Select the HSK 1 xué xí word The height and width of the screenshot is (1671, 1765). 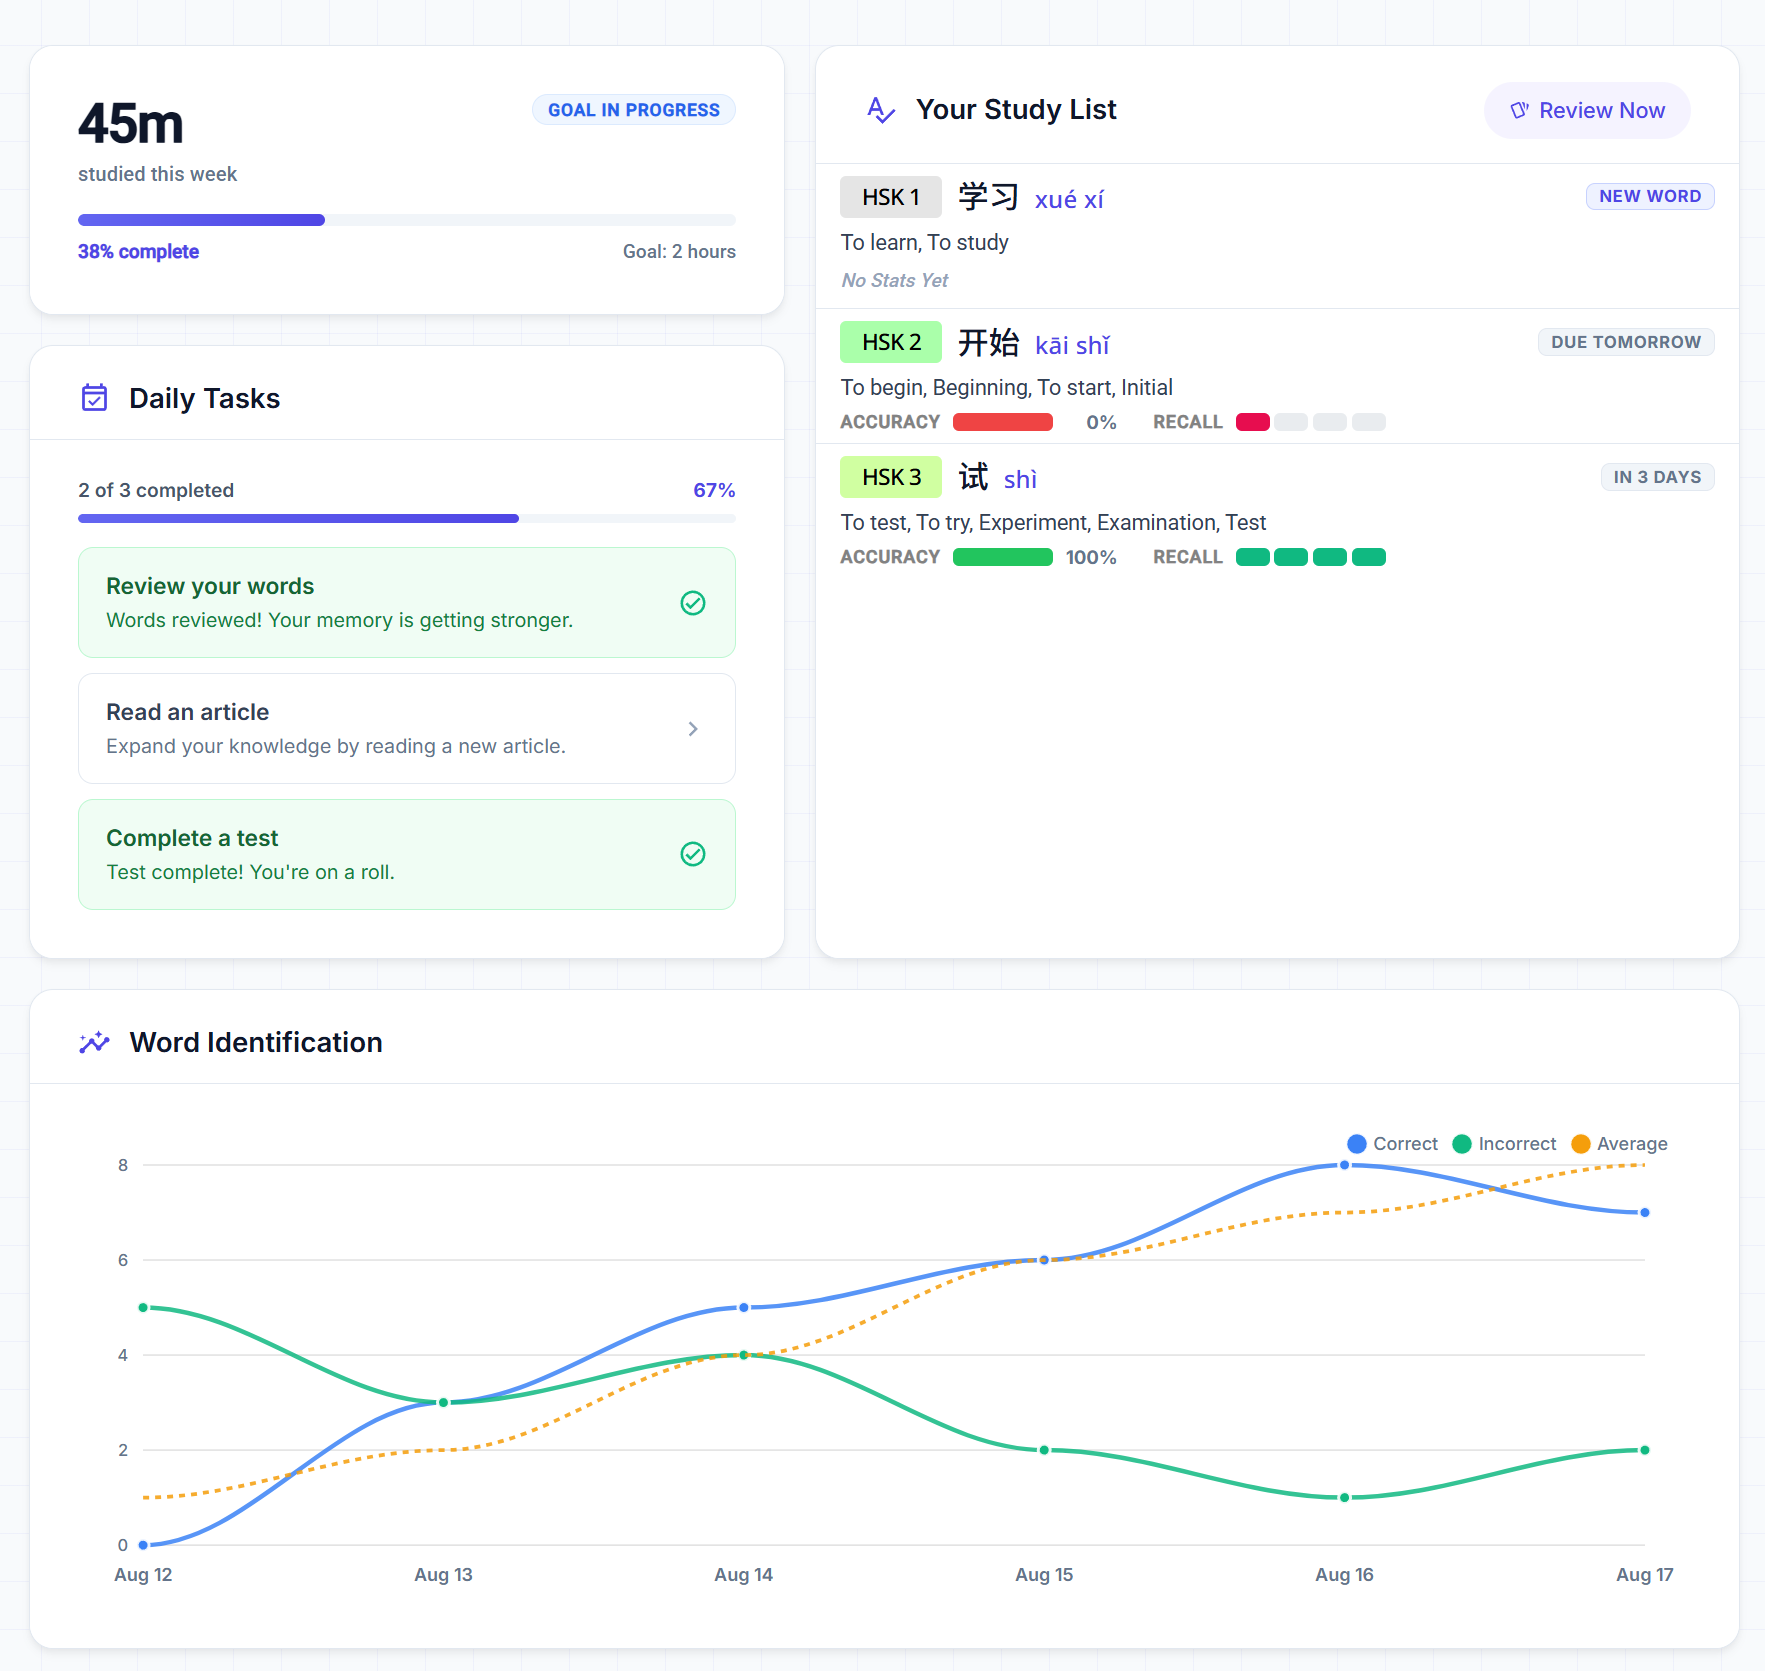pos(1277,236)
